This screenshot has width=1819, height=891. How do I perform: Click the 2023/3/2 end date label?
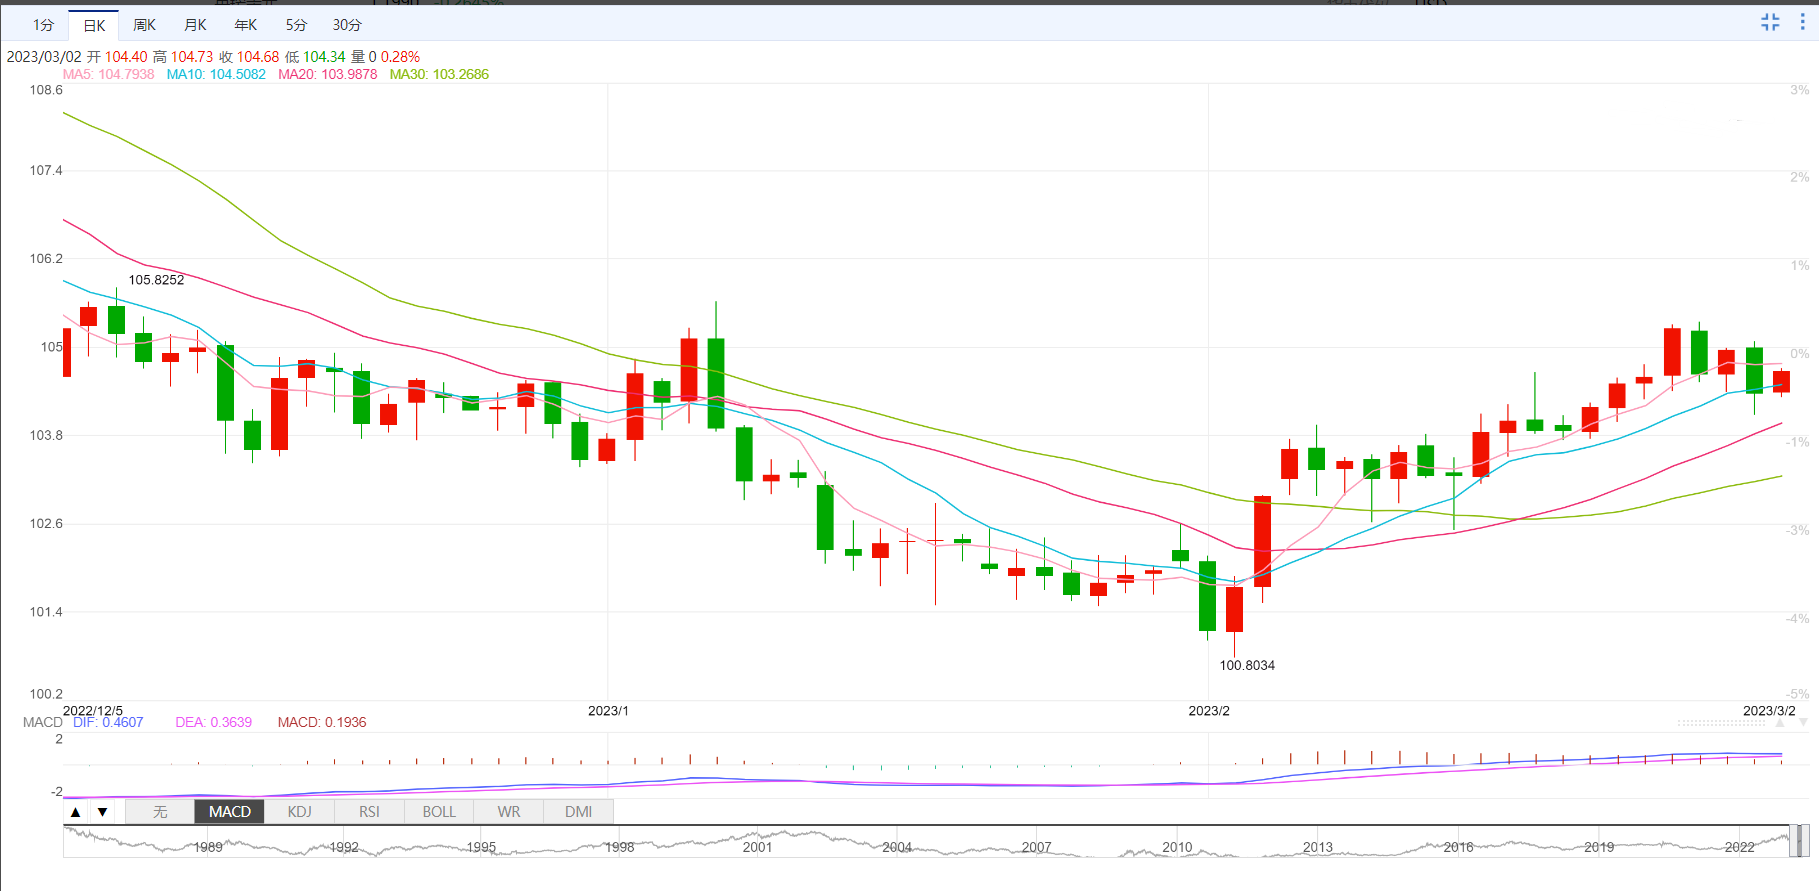pos(1769,711)
